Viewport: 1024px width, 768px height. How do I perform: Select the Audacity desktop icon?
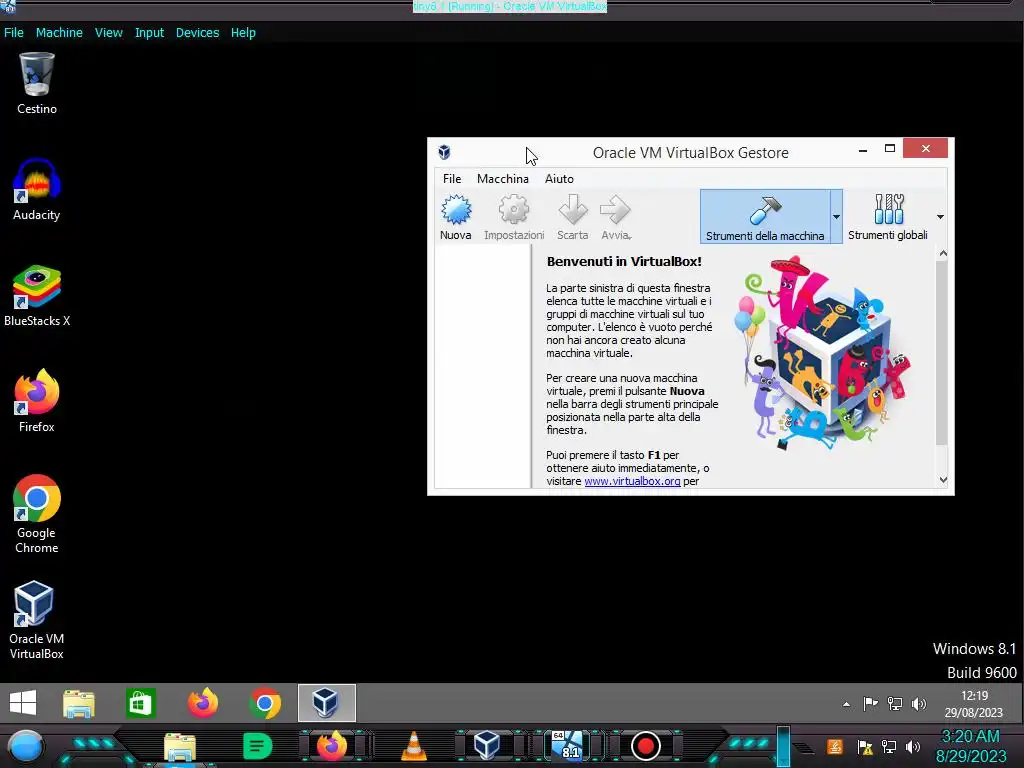37,189
